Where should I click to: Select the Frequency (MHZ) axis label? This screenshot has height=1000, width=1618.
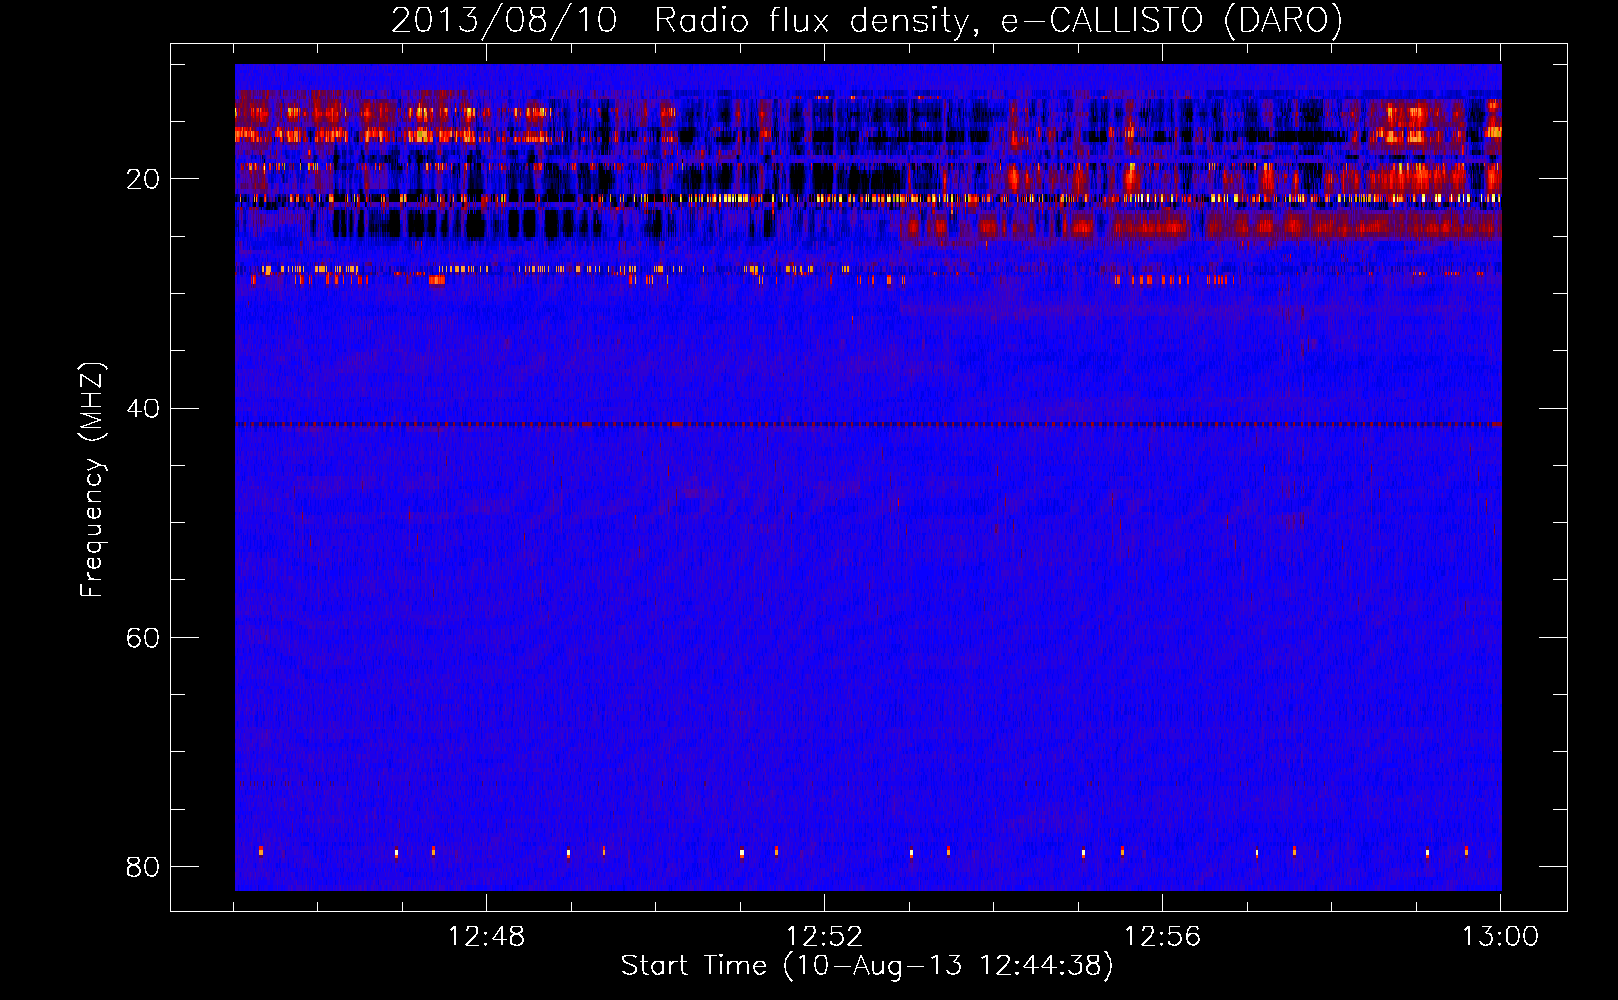(x=91, y=479)
